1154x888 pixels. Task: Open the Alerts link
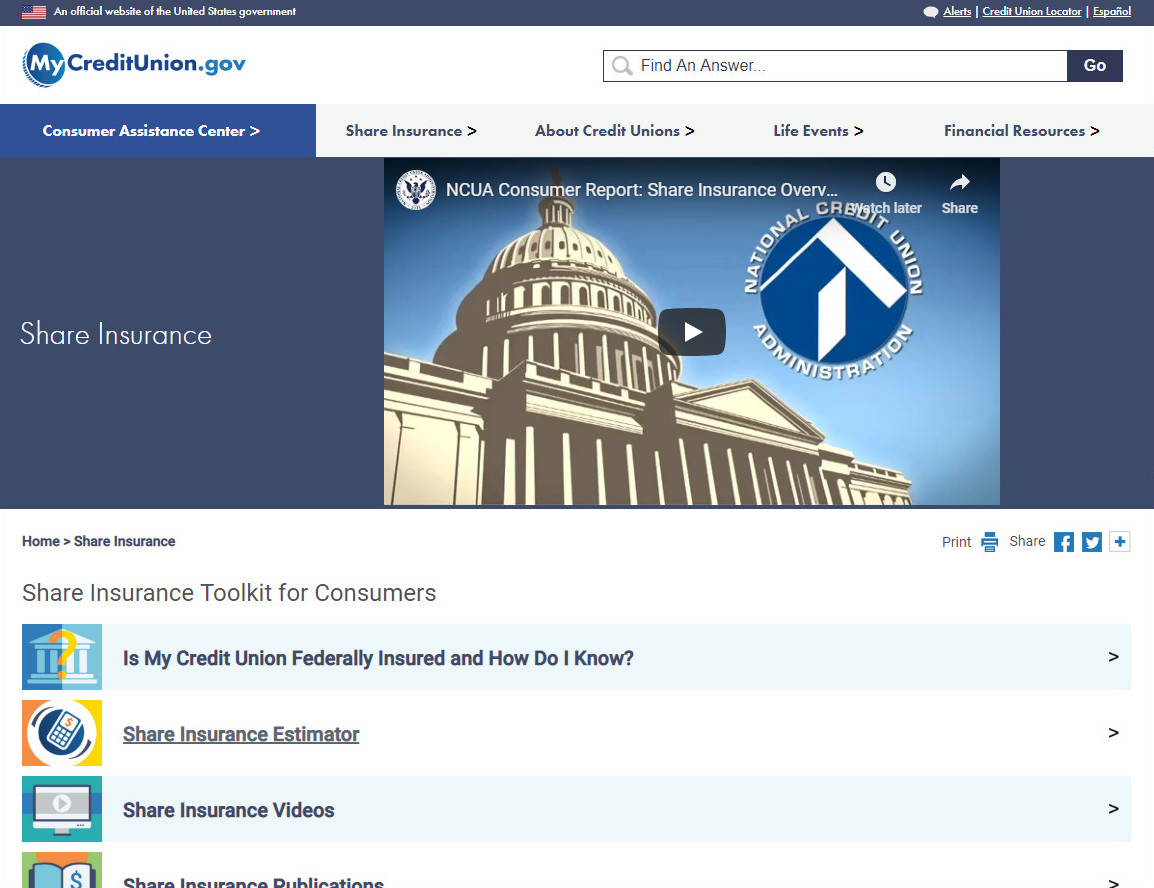(957, 12)
